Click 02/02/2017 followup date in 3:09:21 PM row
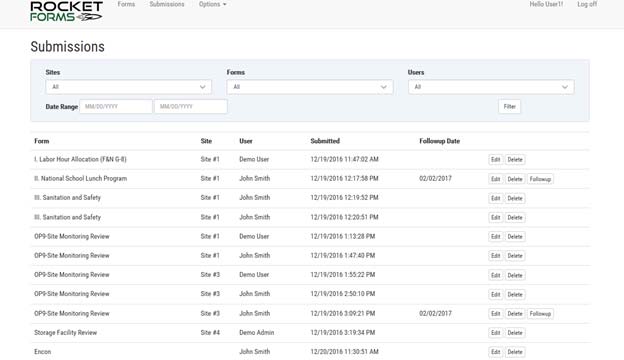624x360 pixels. click(x=435, y=313)
